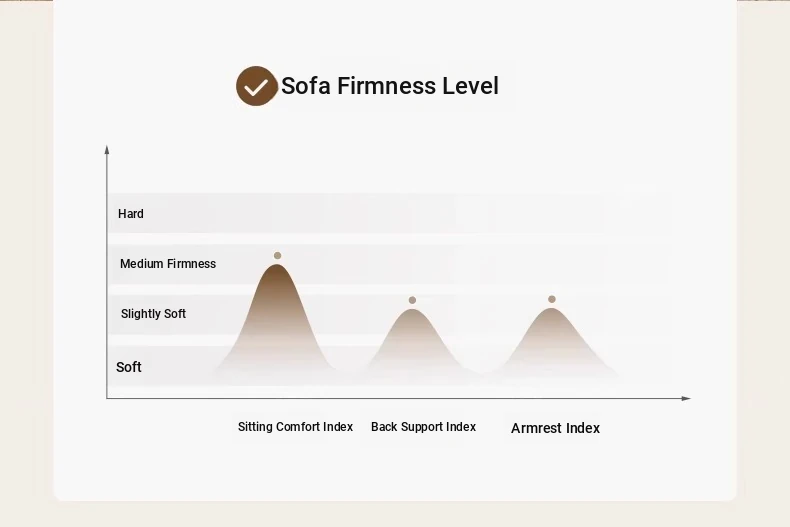Select the "Soft" firmness level label
790x527 pixels.
pyautogui.click(x=129, y=367)
